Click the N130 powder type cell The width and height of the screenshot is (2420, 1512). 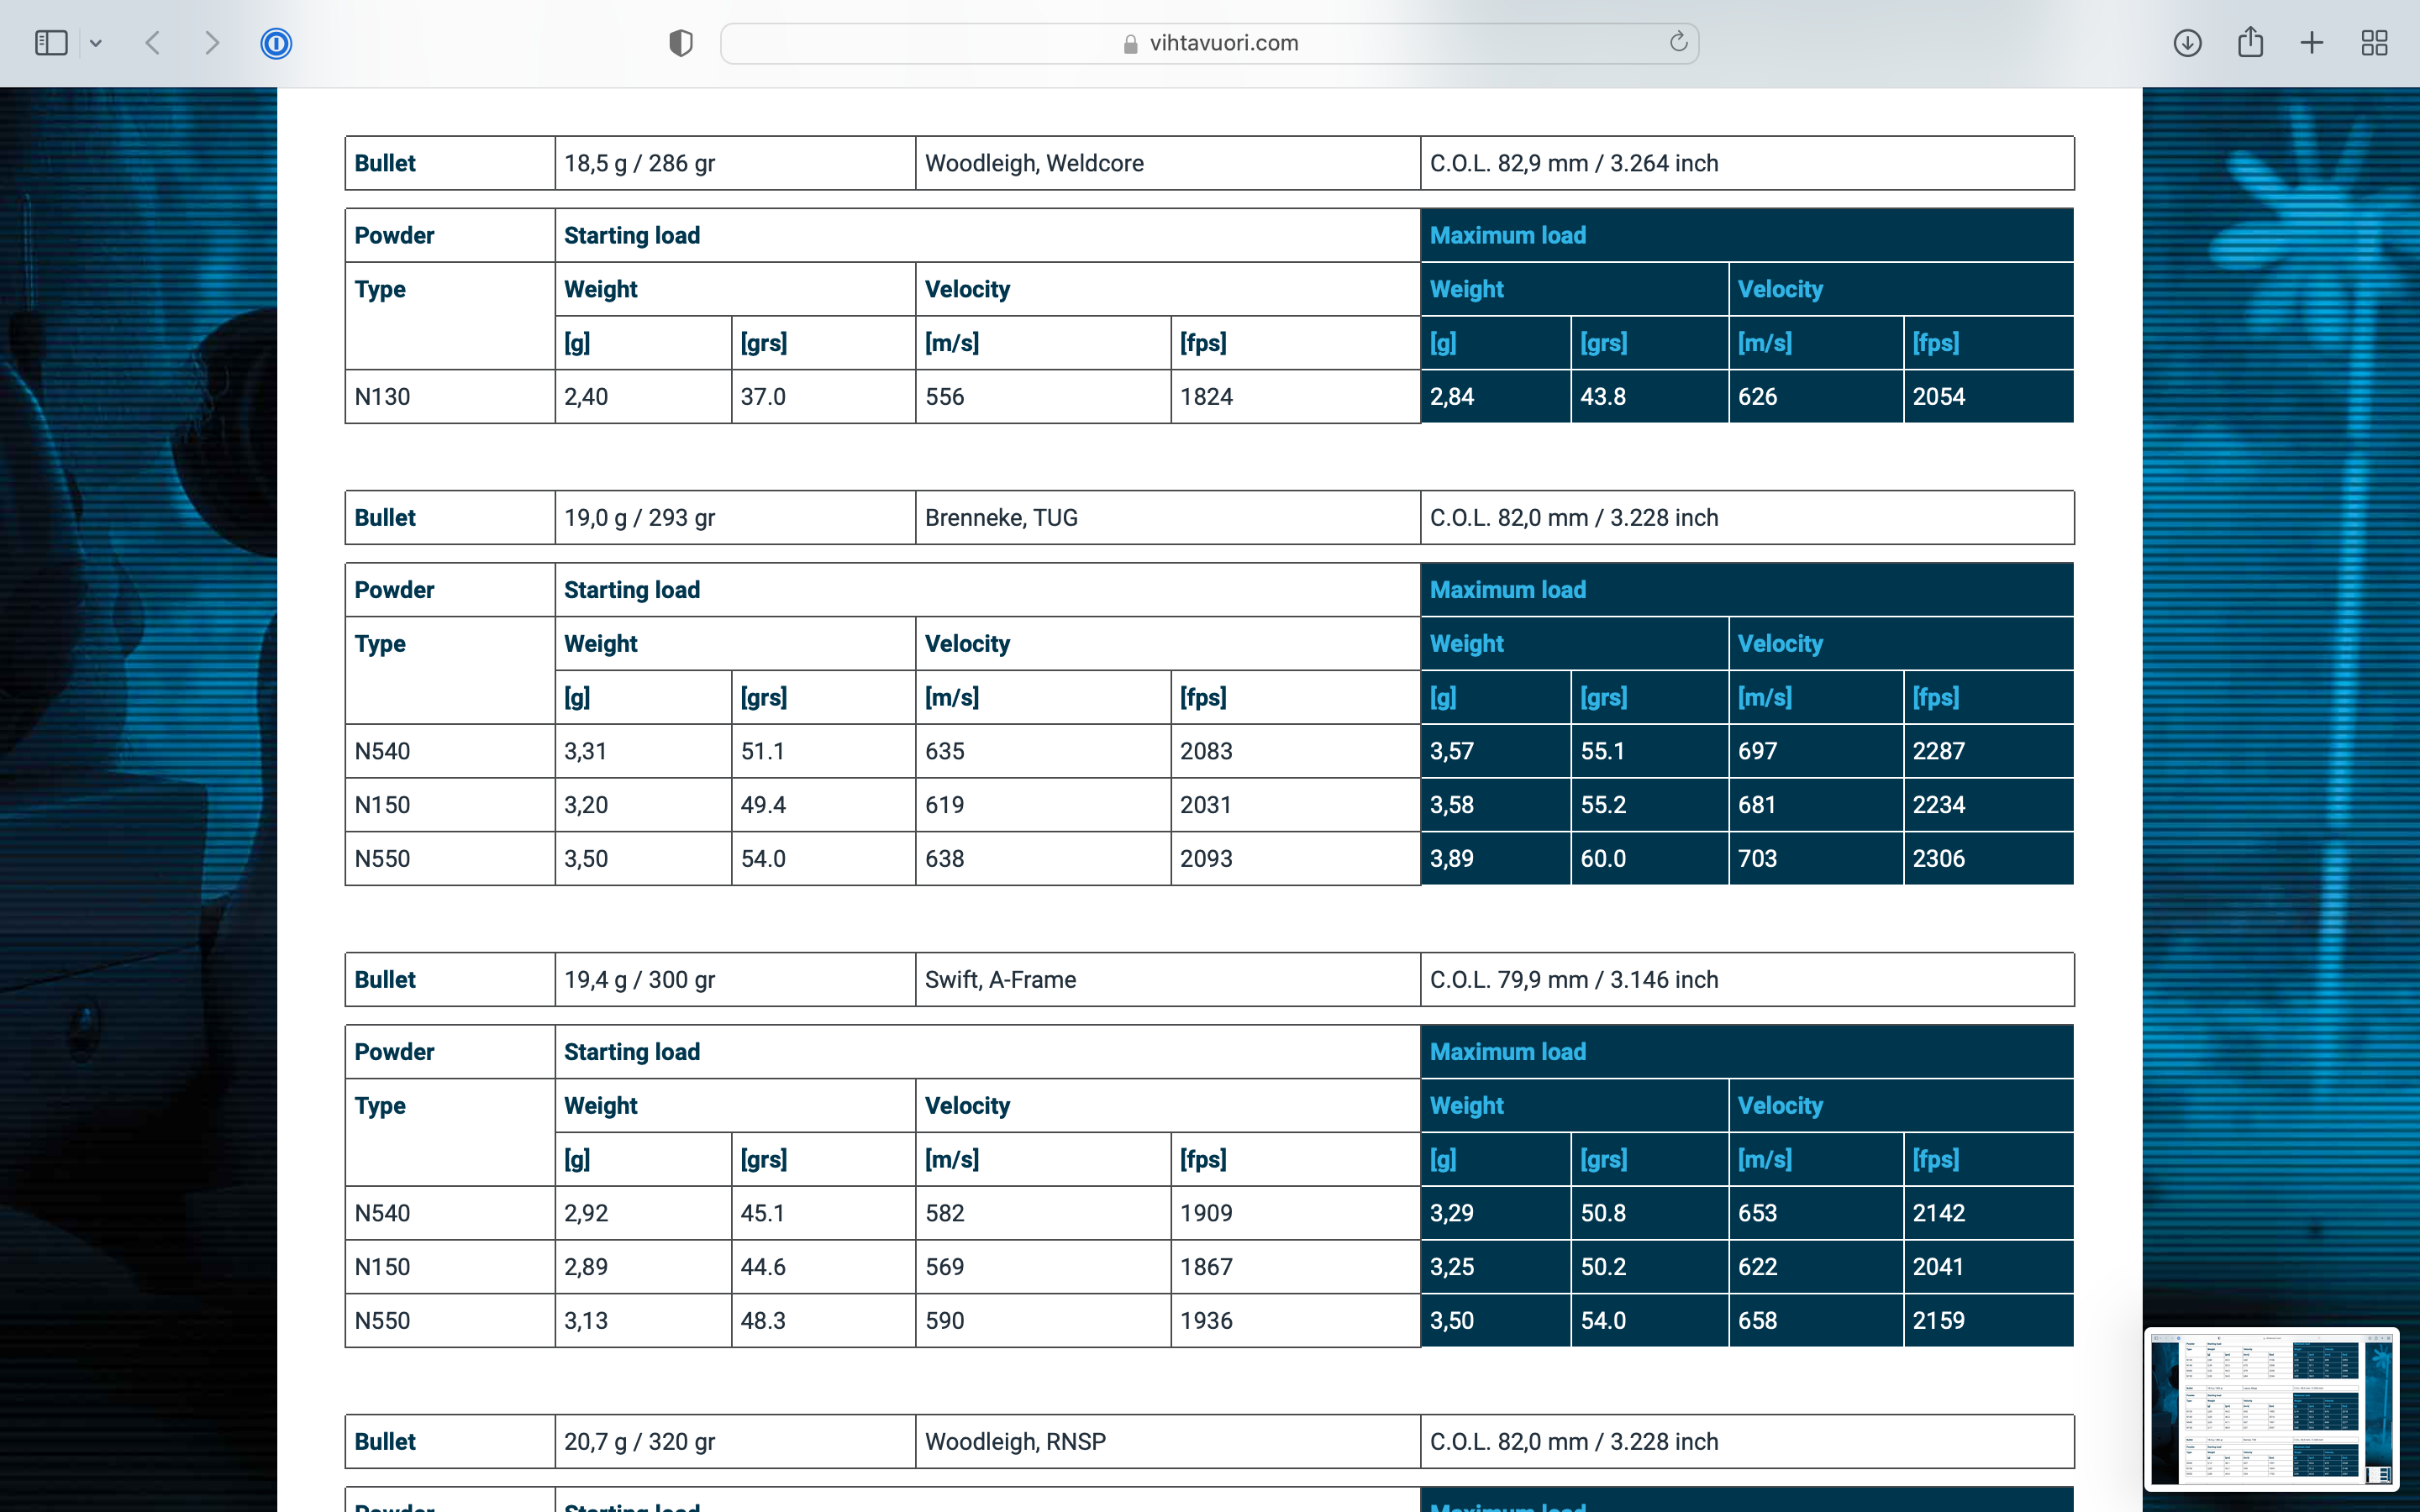pyautogui.click(x=450, y=397)
